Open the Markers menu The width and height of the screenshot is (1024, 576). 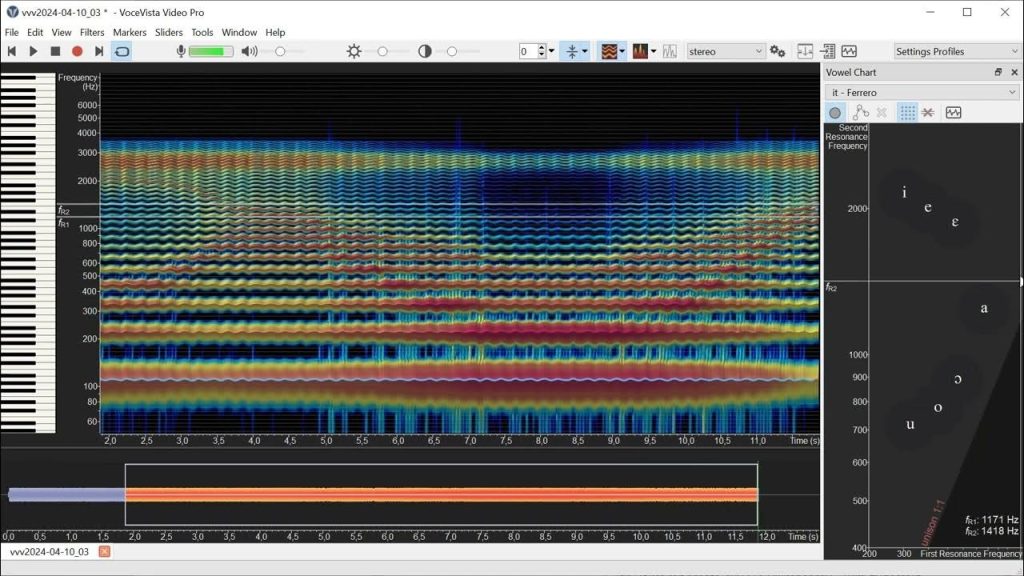[129, 32]
